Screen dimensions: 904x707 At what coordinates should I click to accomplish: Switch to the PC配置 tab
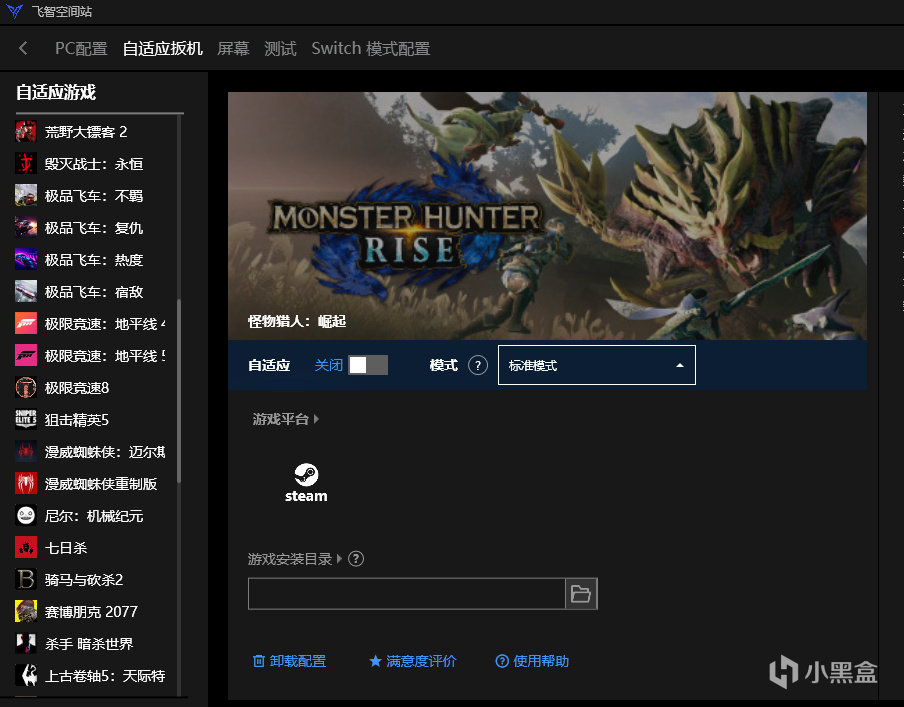click(81, 48)
